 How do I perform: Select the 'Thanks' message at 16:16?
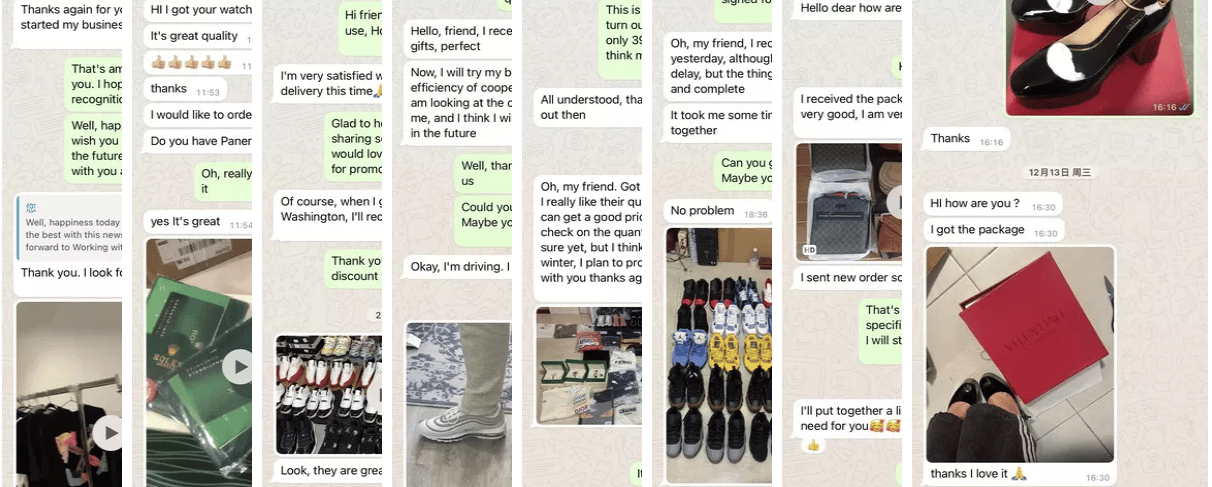[965, 139]
